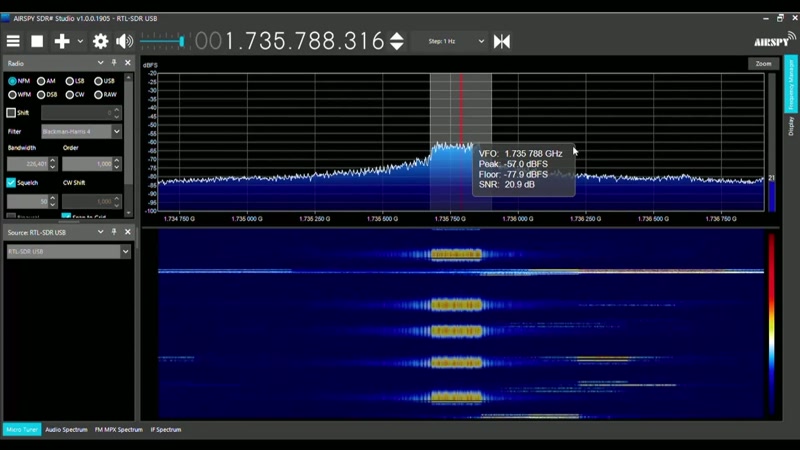Pin the Source panel
This screenshot has width=800, height=450.
114,232
